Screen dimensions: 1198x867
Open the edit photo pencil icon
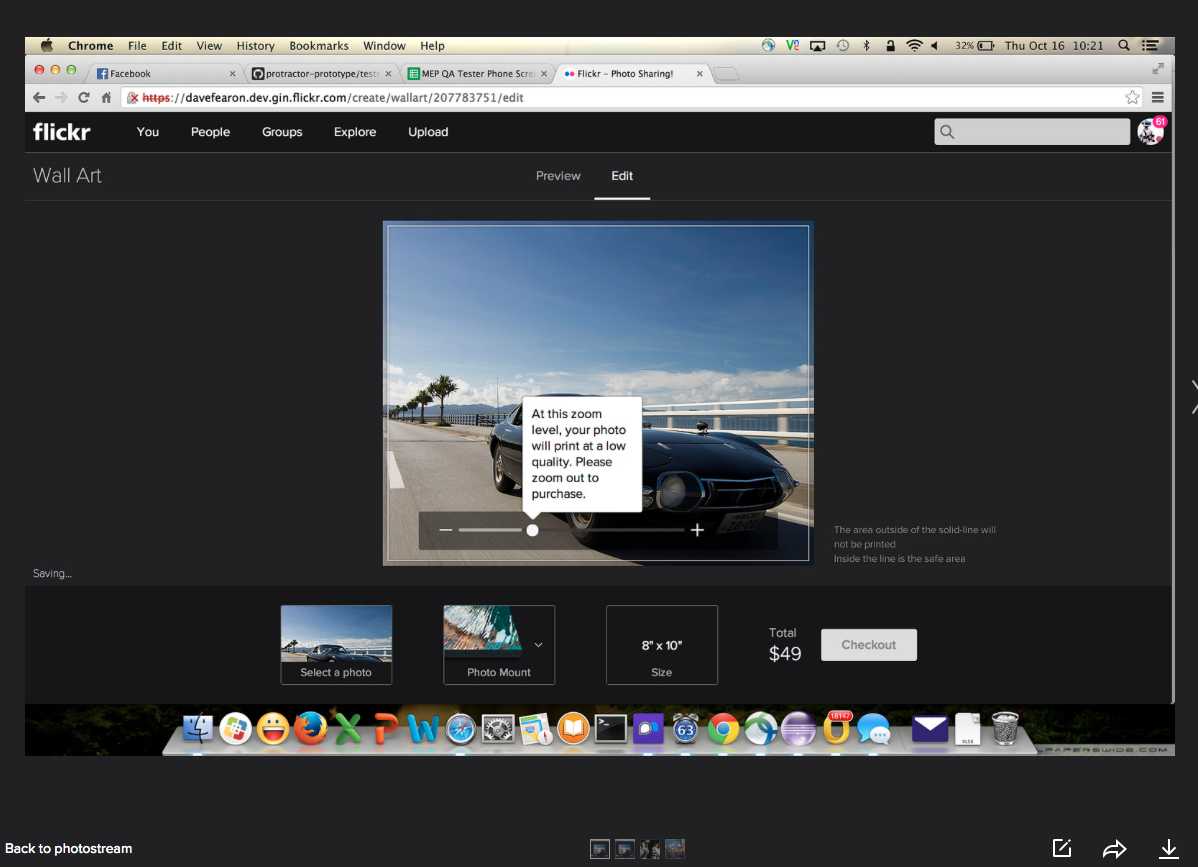pyautogui.click(x=1062, y=848)
